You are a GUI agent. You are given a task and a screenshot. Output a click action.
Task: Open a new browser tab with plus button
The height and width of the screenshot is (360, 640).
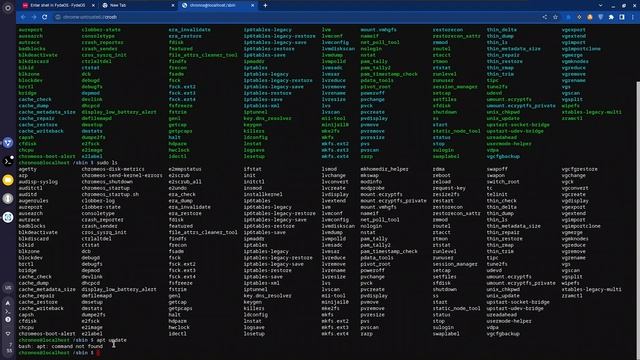265,5
